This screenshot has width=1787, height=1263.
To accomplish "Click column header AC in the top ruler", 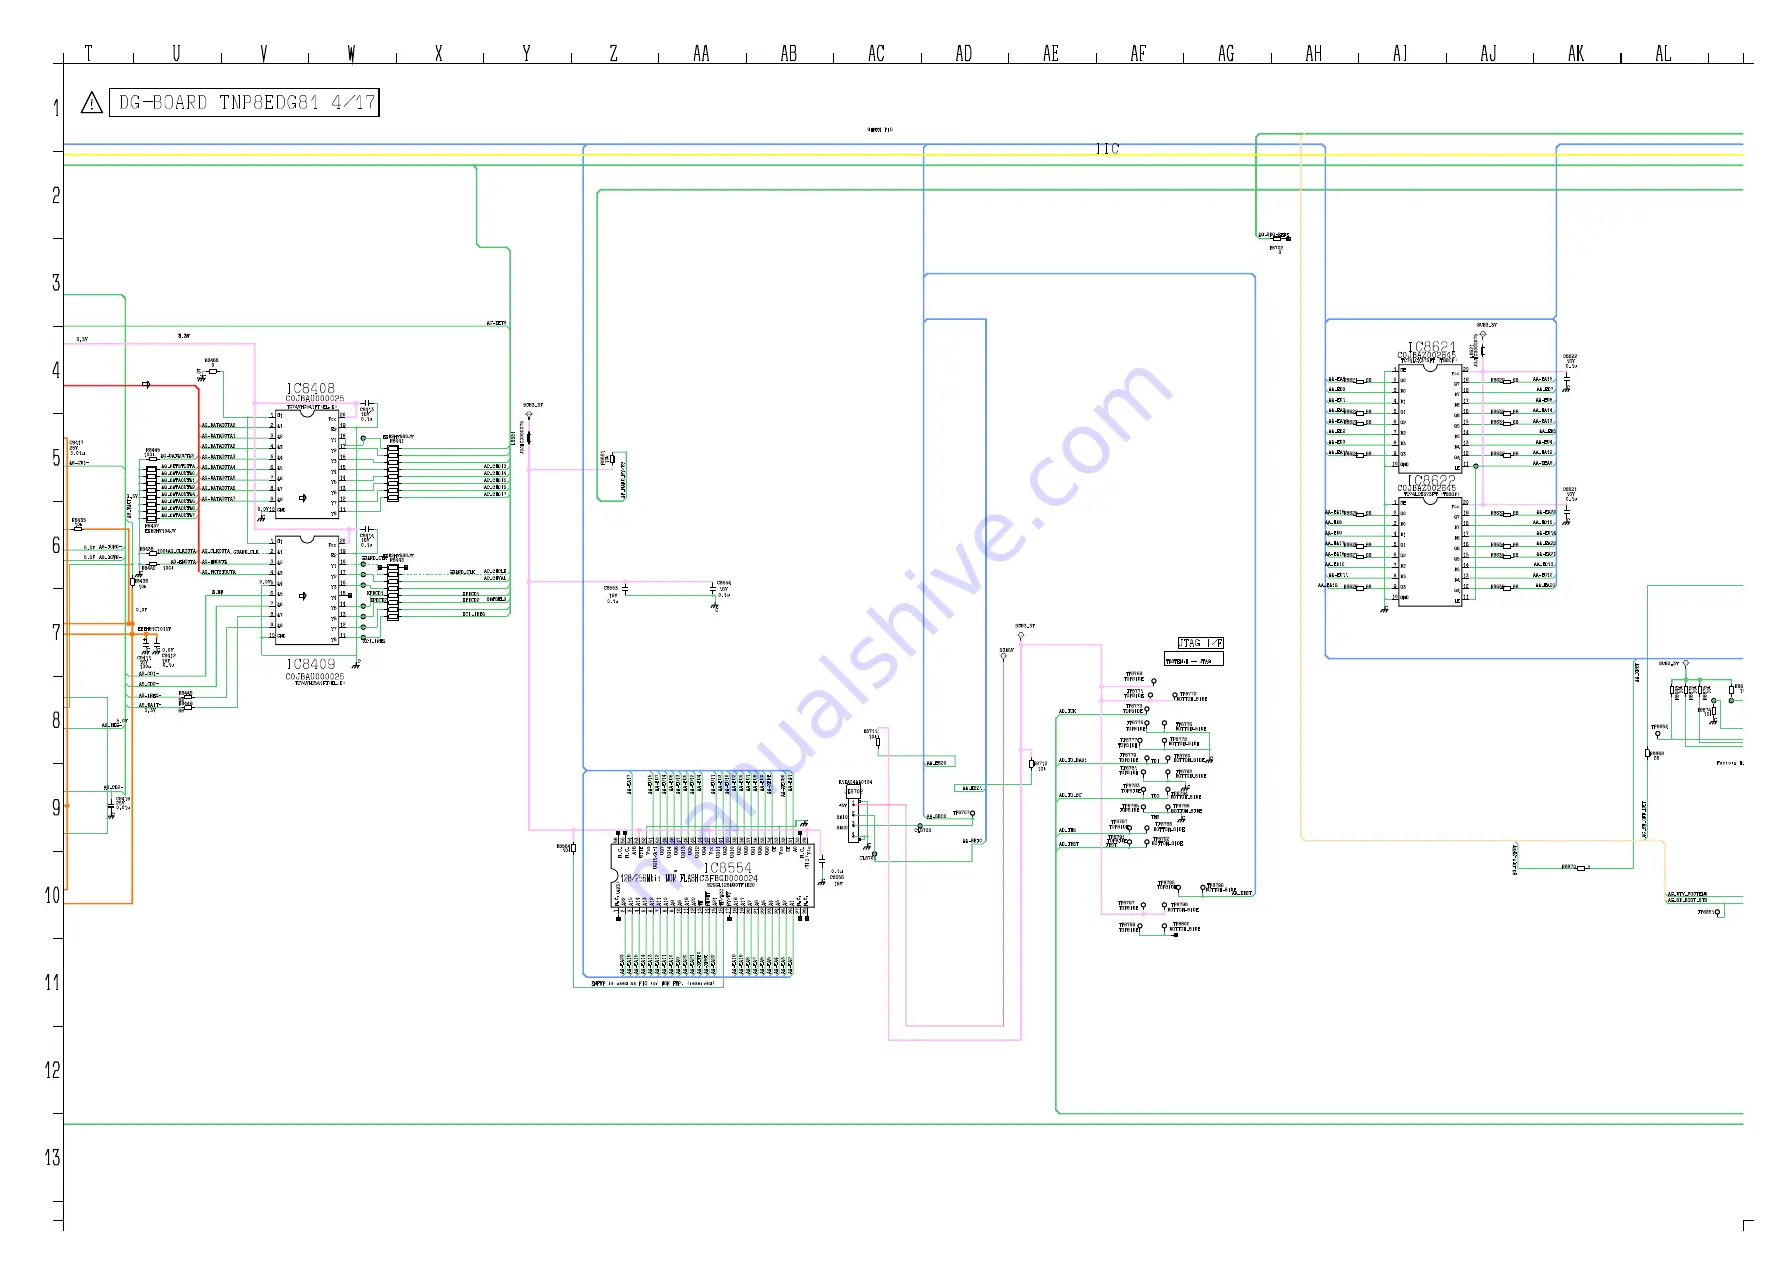I will (876, 53).
